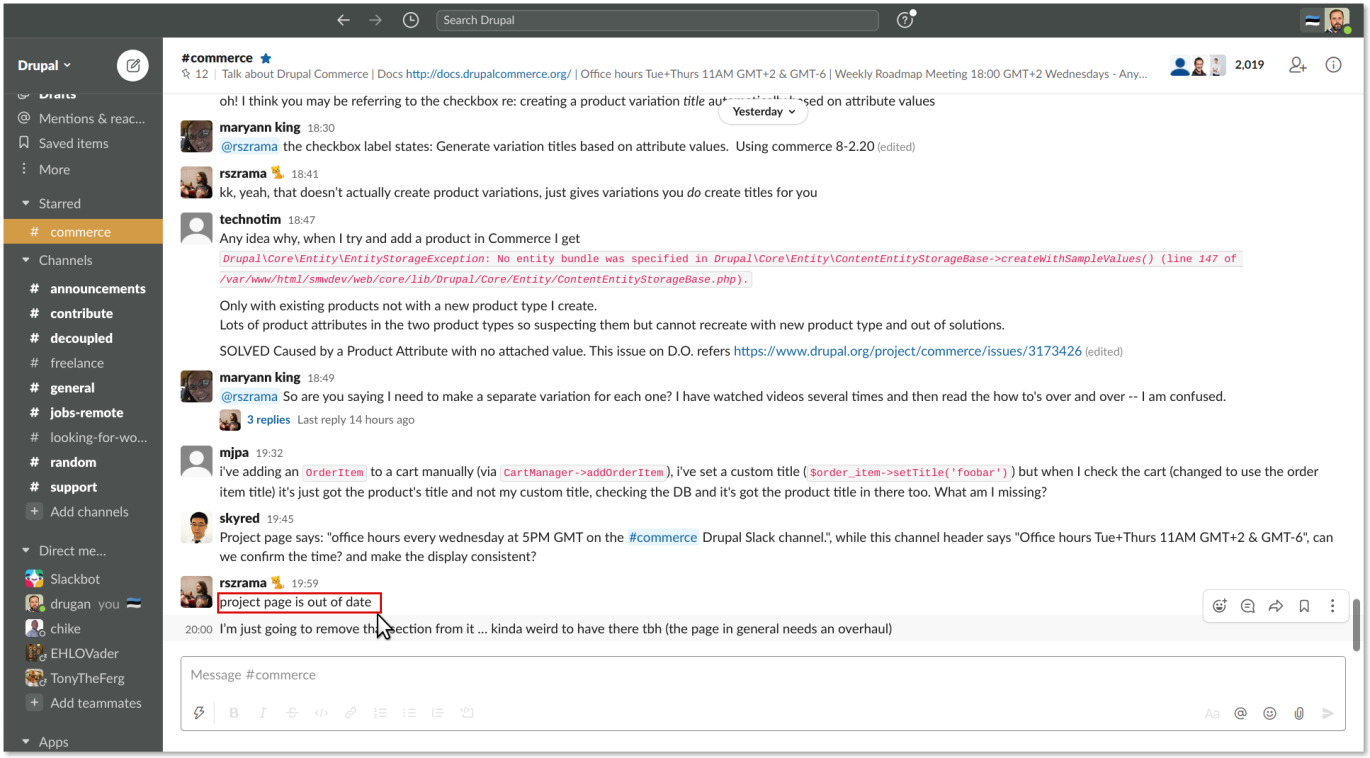This screenshot has height=758, width=1370.
Task: Go forward with the history forward arrow
Action: pos(375,20)
